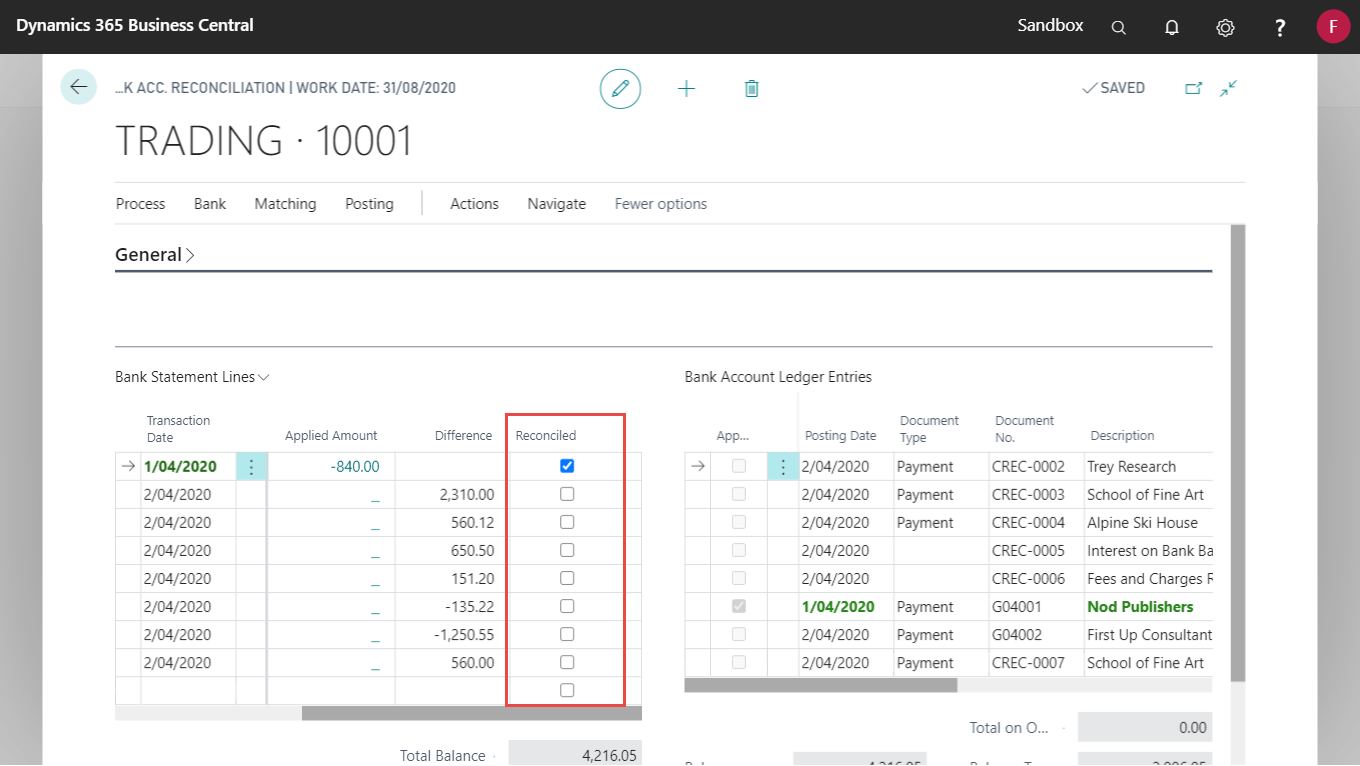This screenshot has height=766, width=1360.
Task: Go back using the back arrow
Action: pos(78,87)
